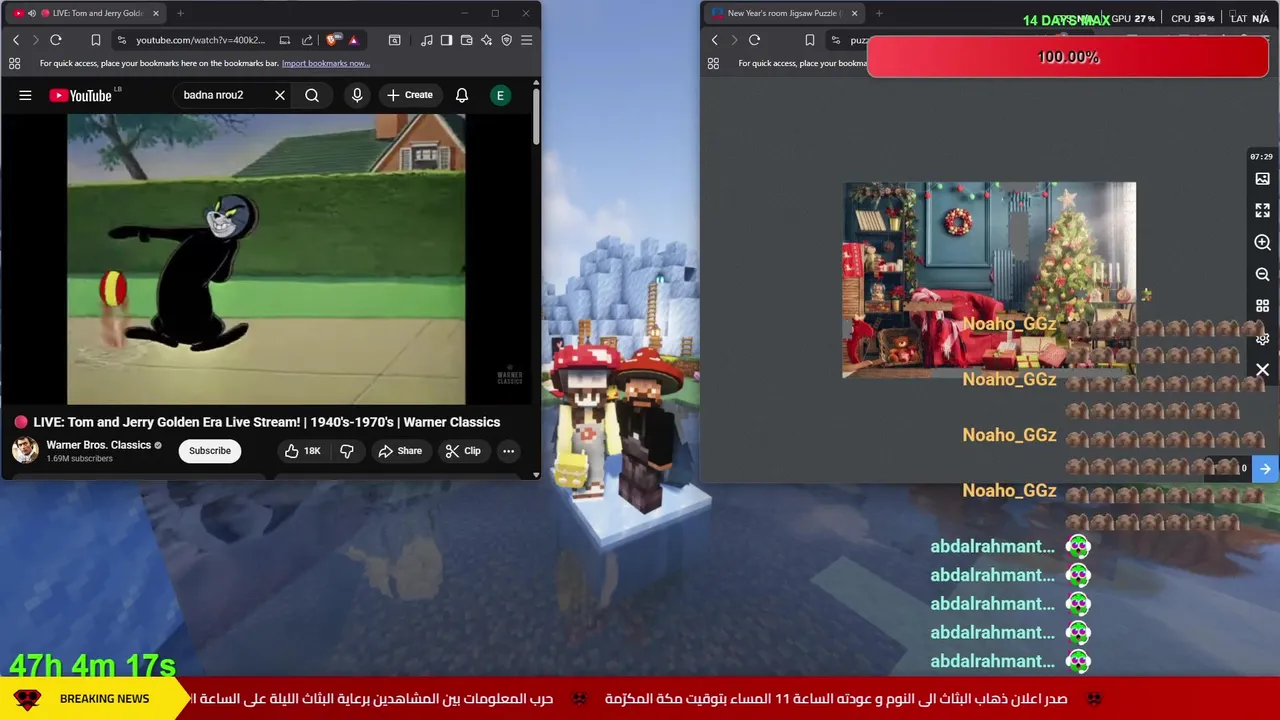Open apps grid icon in puzzle window bookmarks bar
The image size is (1280, 720).
click(713, 63)
